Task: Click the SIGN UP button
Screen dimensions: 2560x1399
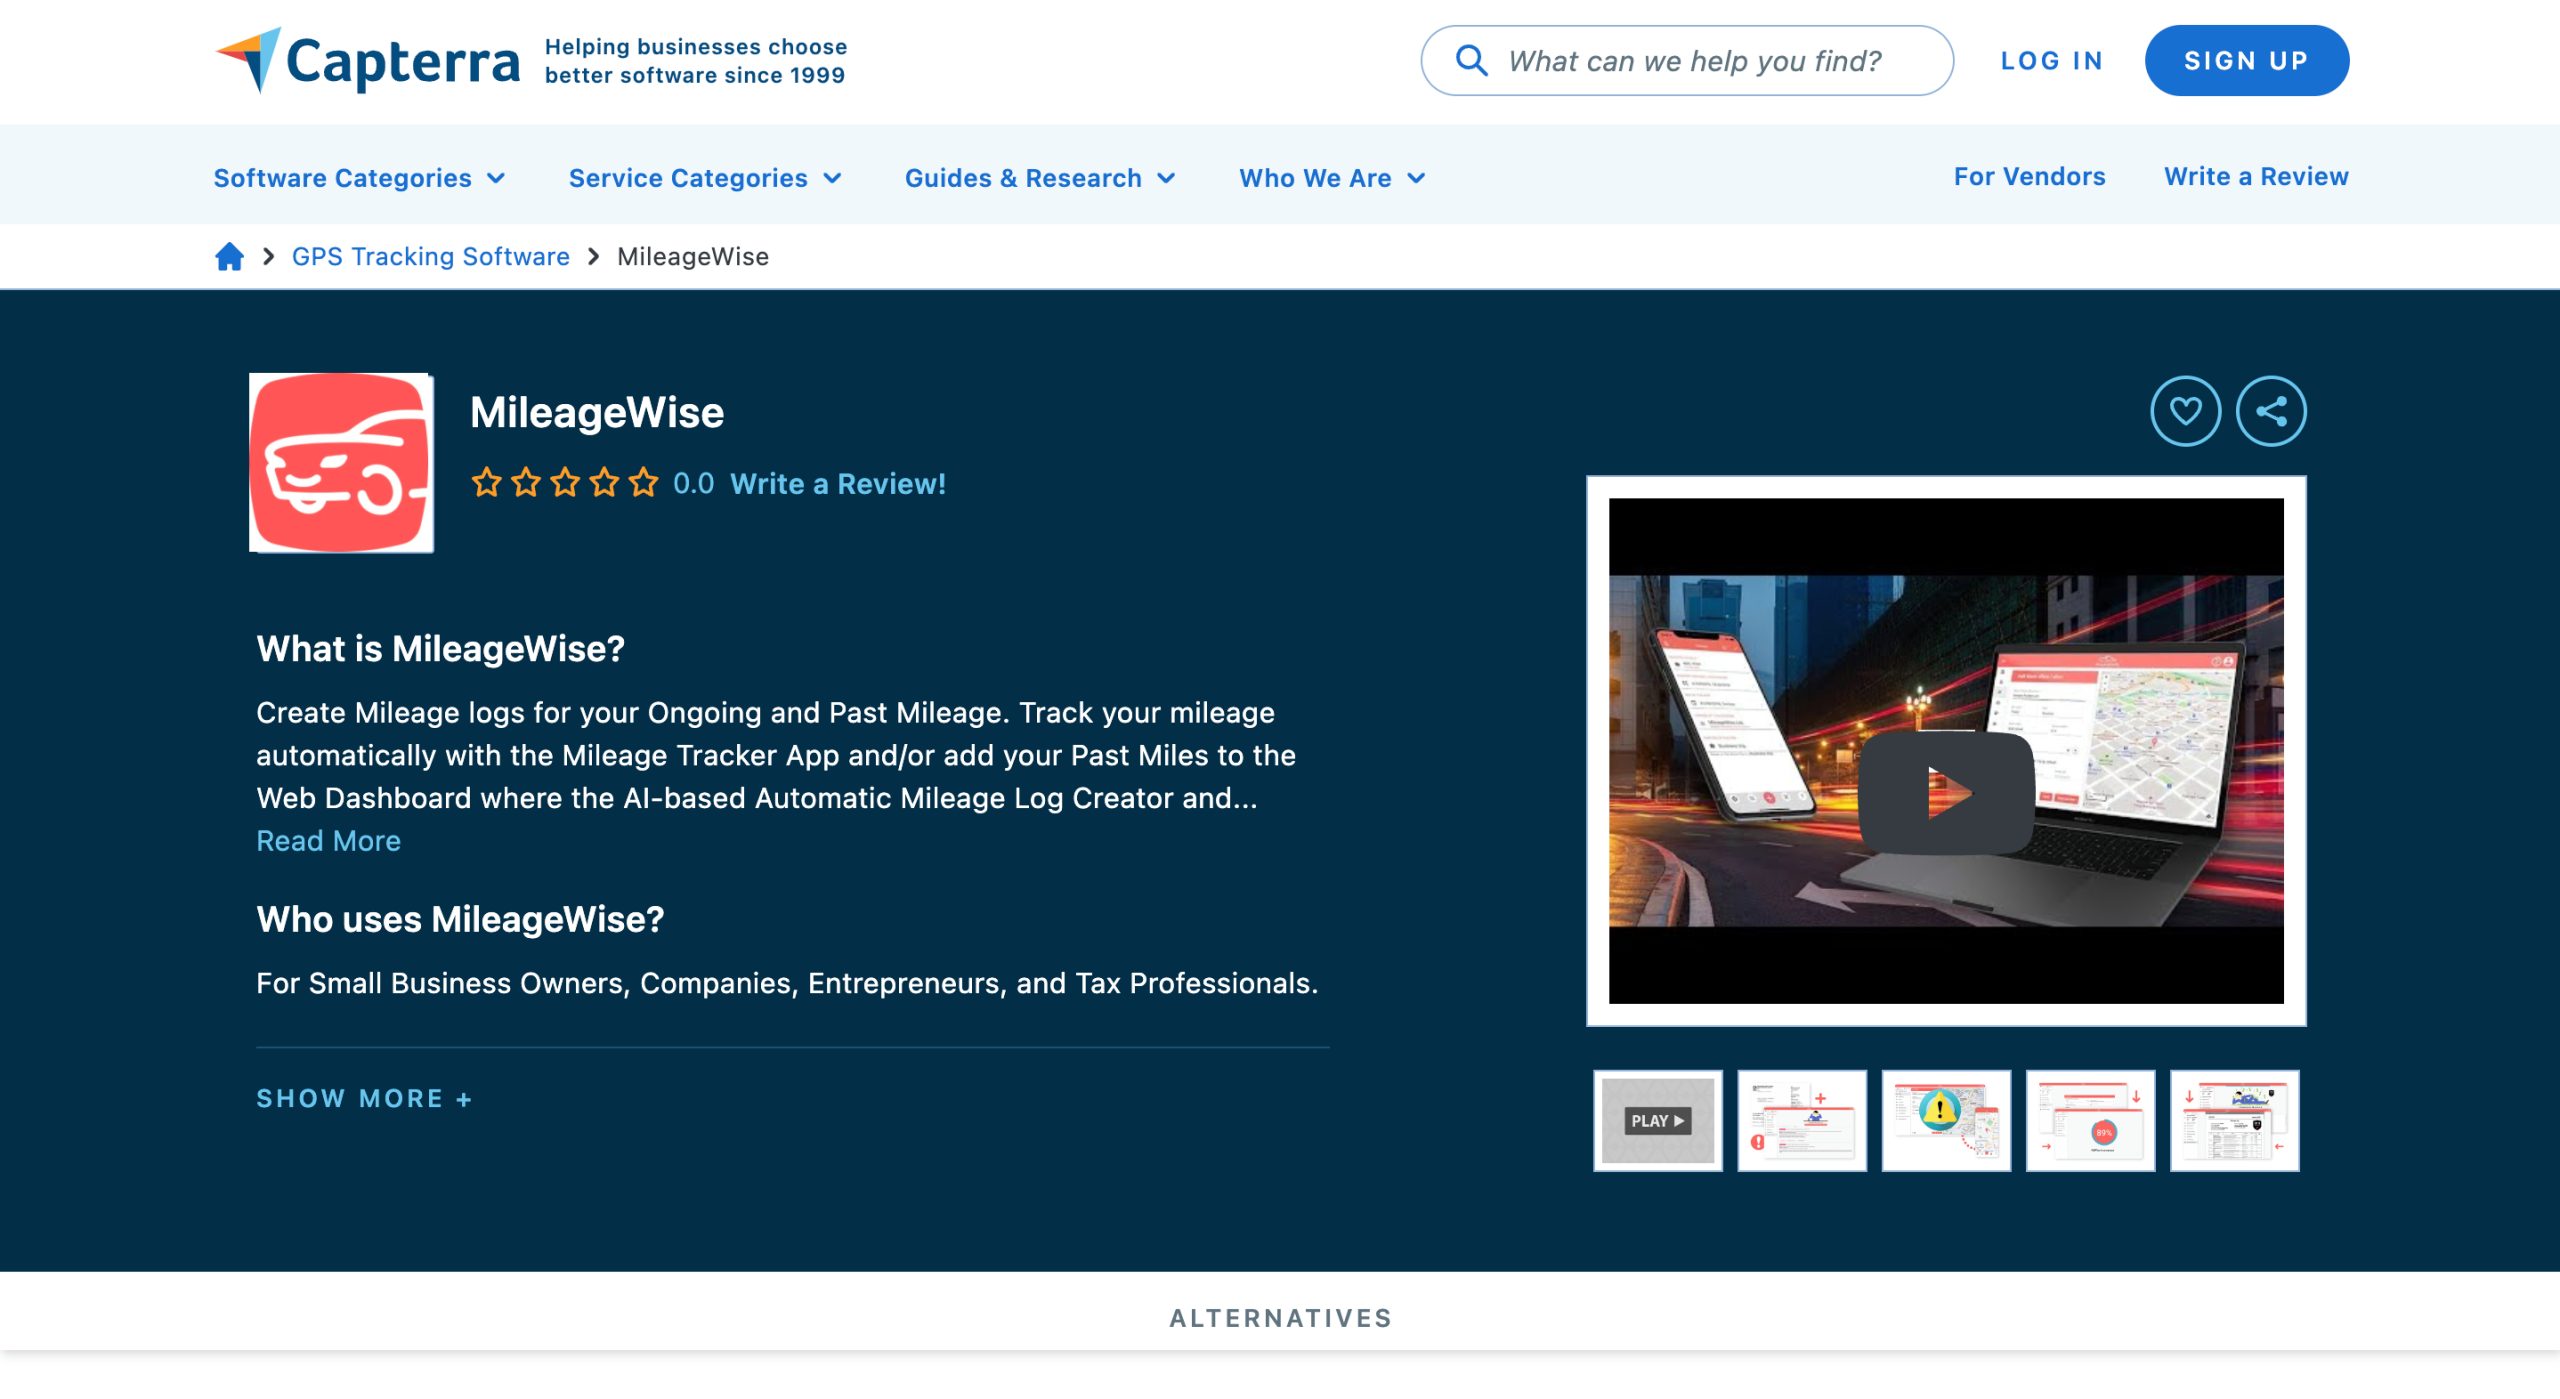Action: click(2246, 60)
